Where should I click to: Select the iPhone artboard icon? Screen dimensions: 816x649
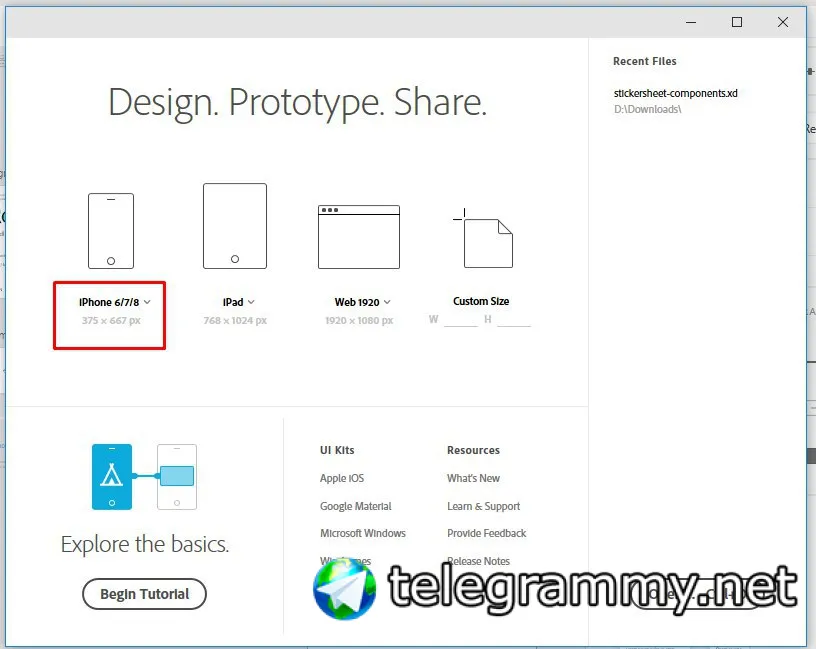[x=111, y=231]
